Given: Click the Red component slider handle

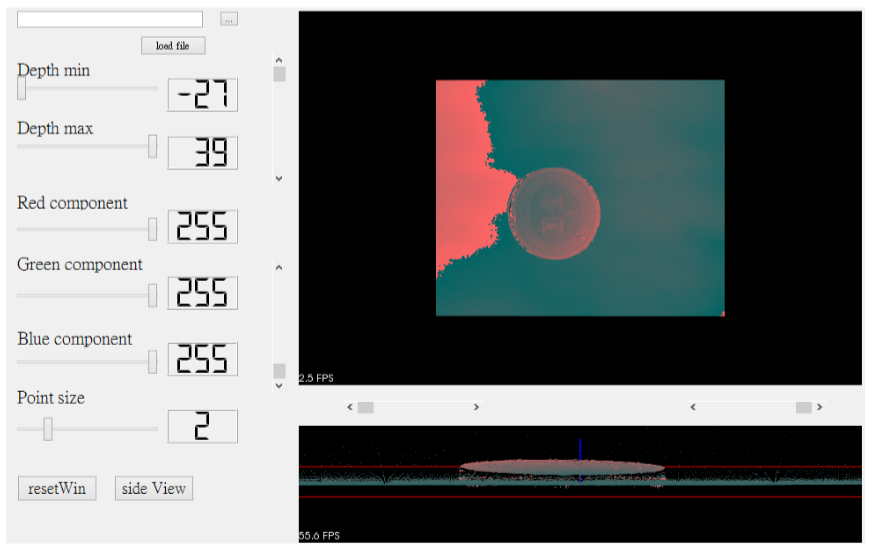Looking at the screenshot, I should tap(152, 229).
